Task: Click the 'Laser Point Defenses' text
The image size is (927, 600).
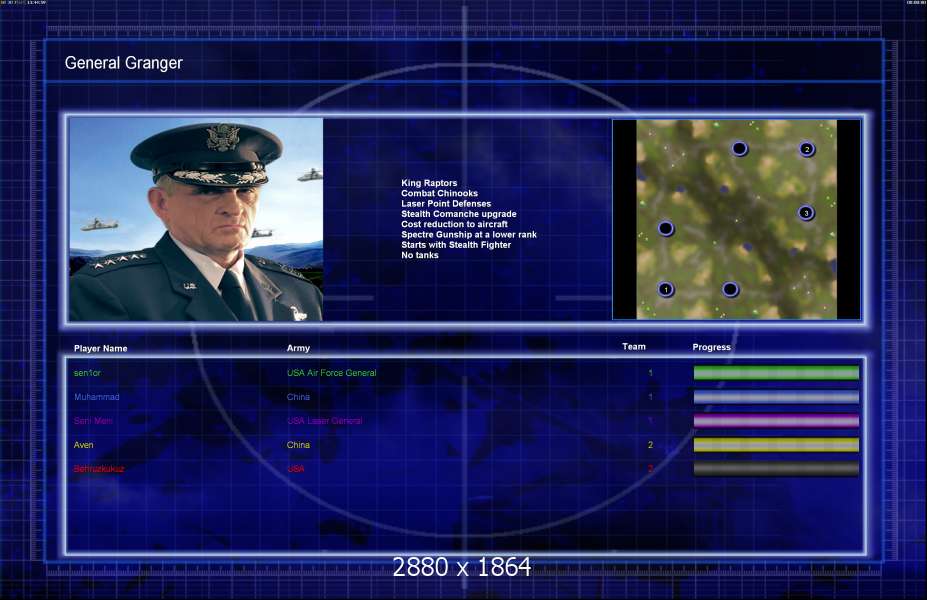Action: click(446, 203)
